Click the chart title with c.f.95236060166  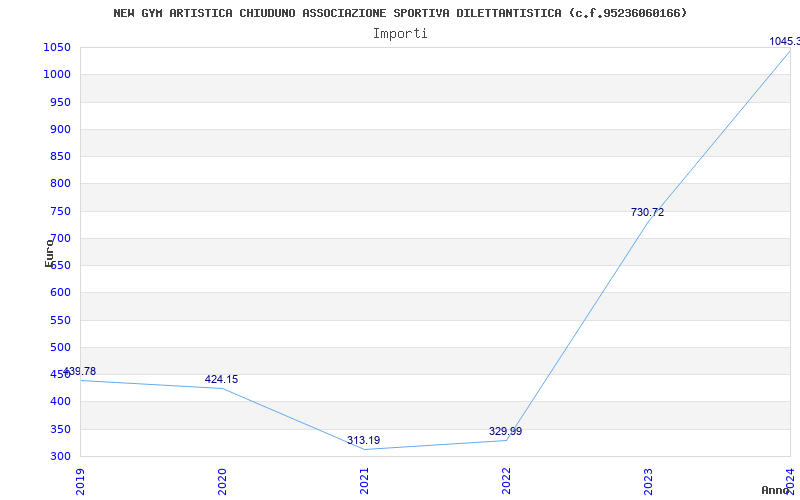pyautogui.click(x=400, y=13)
